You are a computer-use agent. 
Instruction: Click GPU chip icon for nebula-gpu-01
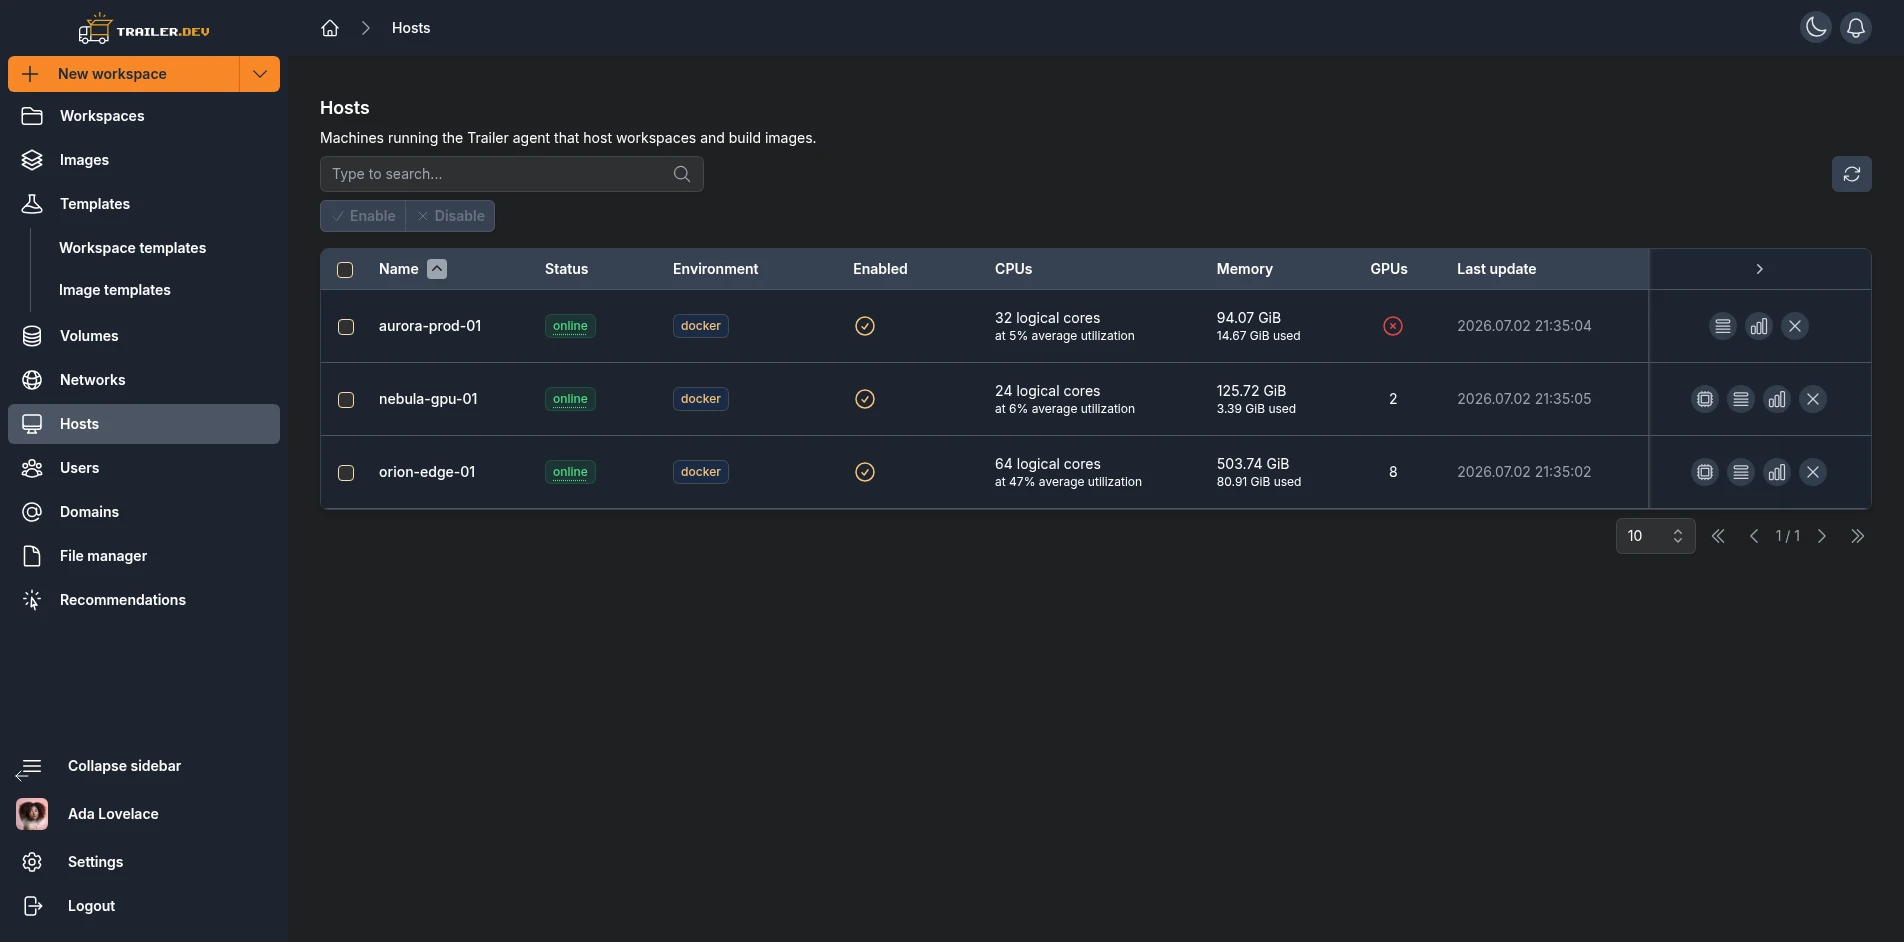(1705, 399)
